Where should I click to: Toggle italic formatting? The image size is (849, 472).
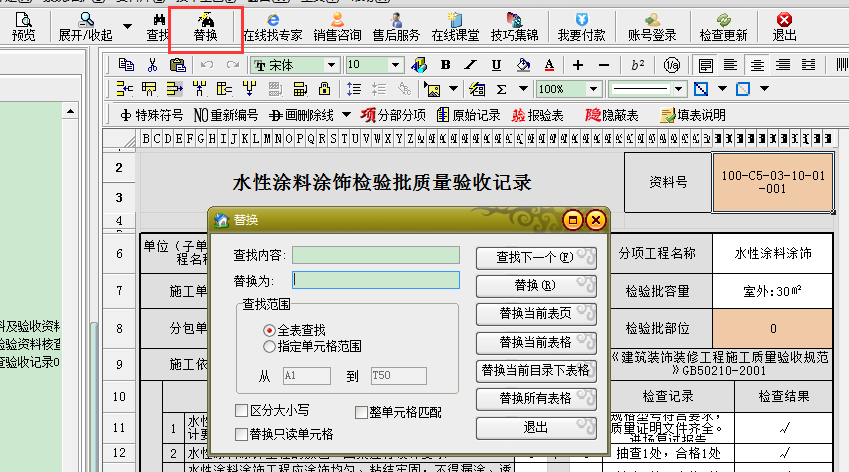pos(471,65)
